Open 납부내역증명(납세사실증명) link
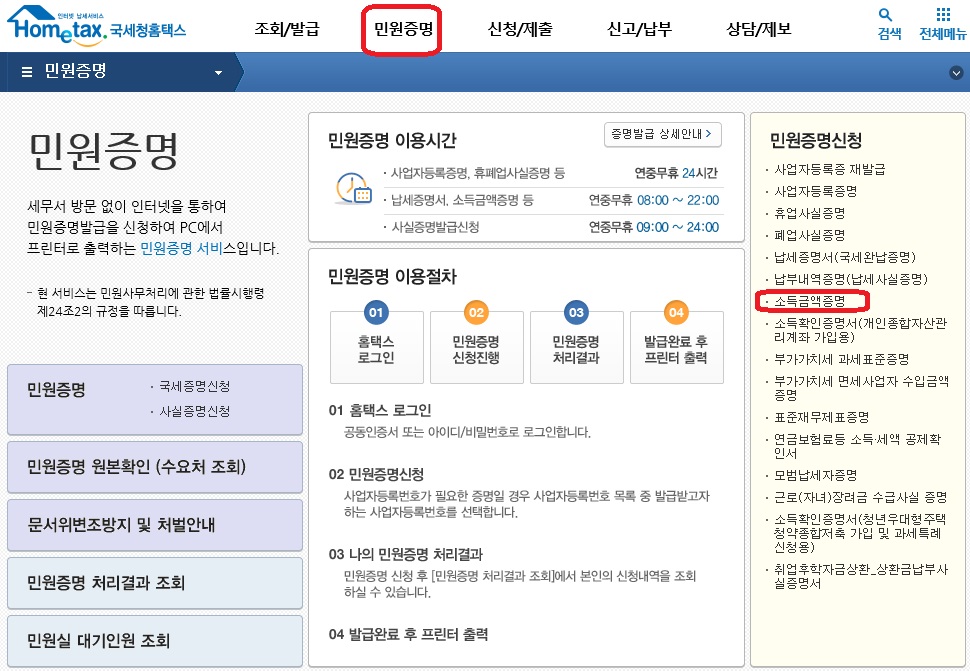The width and height of the screenshot is (970, 671). click(851, 280)
